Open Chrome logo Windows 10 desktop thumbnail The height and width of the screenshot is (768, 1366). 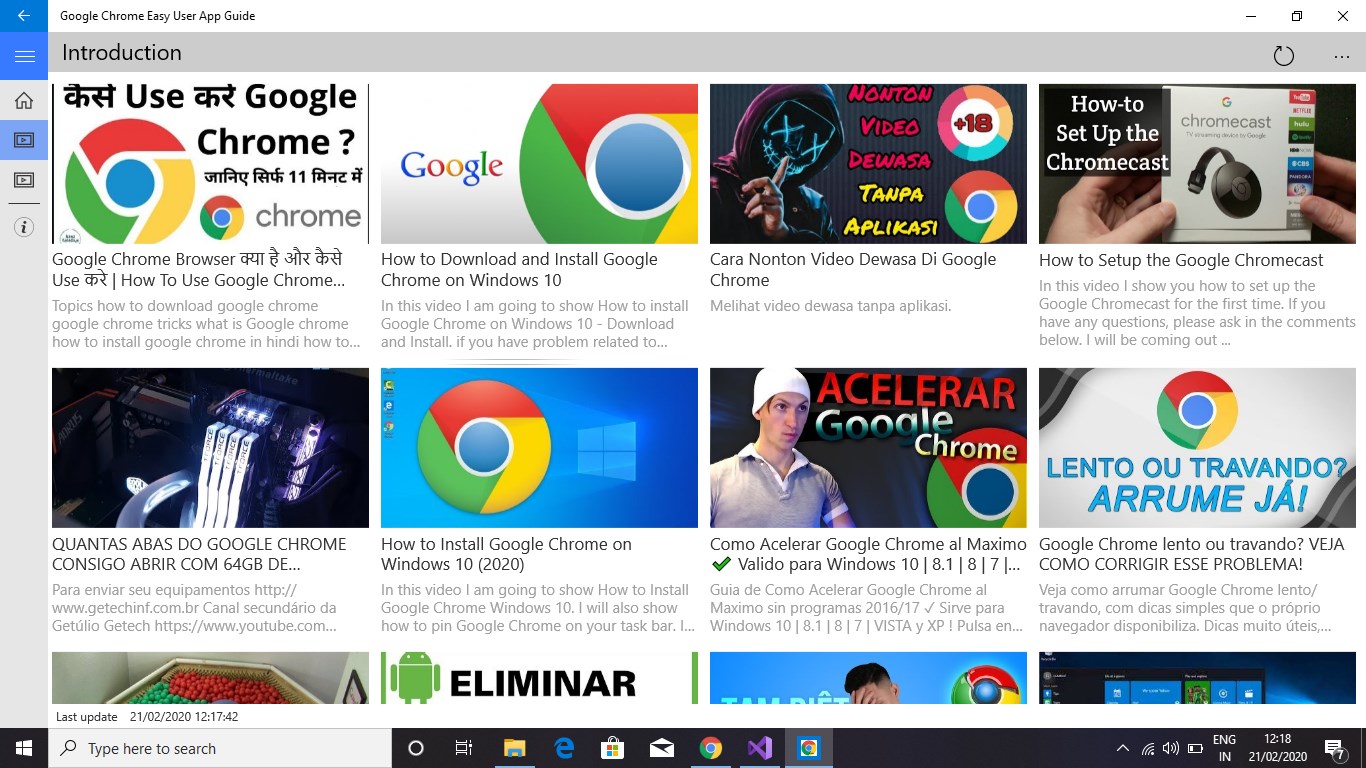tap(539, 448)
